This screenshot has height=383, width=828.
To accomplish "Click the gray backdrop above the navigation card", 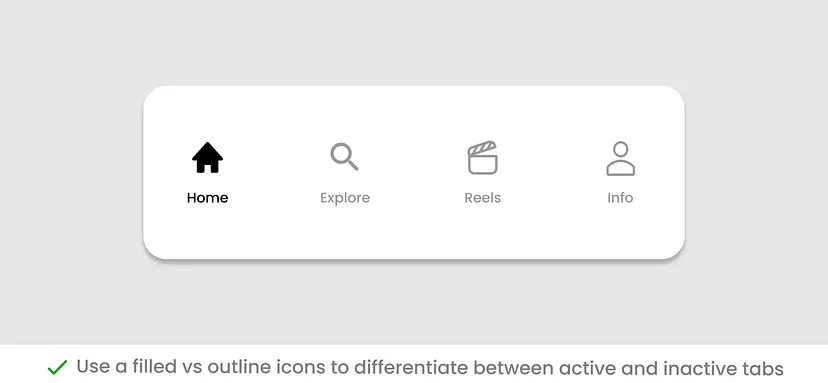I will click(414, 42).
